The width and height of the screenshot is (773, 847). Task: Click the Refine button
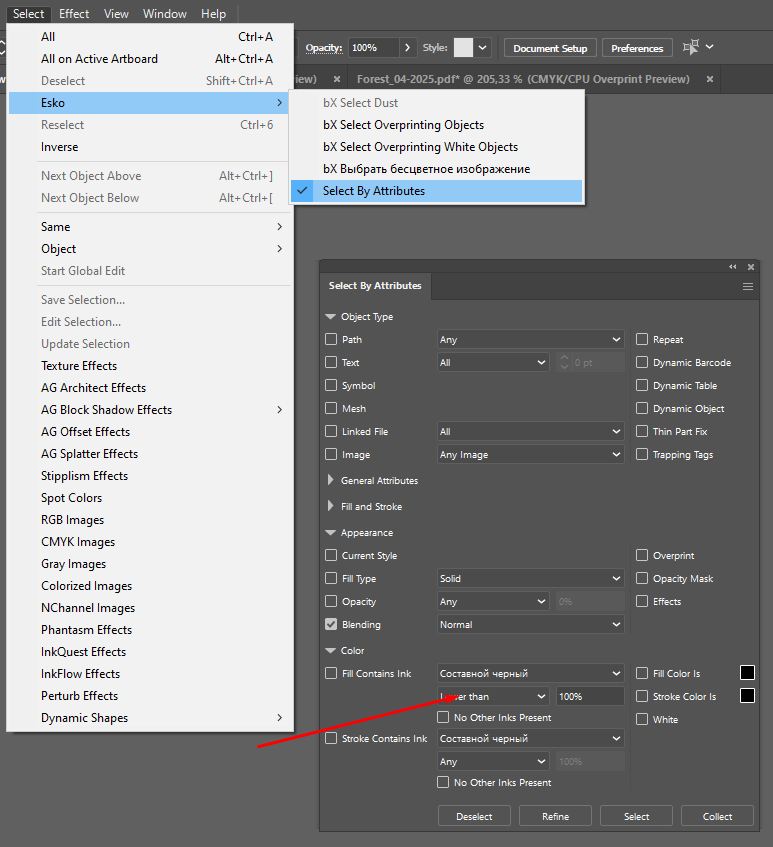[555, 816]
